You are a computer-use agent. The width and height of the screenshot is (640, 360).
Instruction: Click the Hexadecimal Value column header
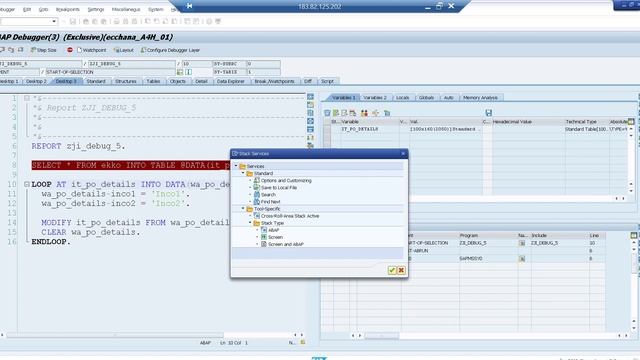[528, 122]
